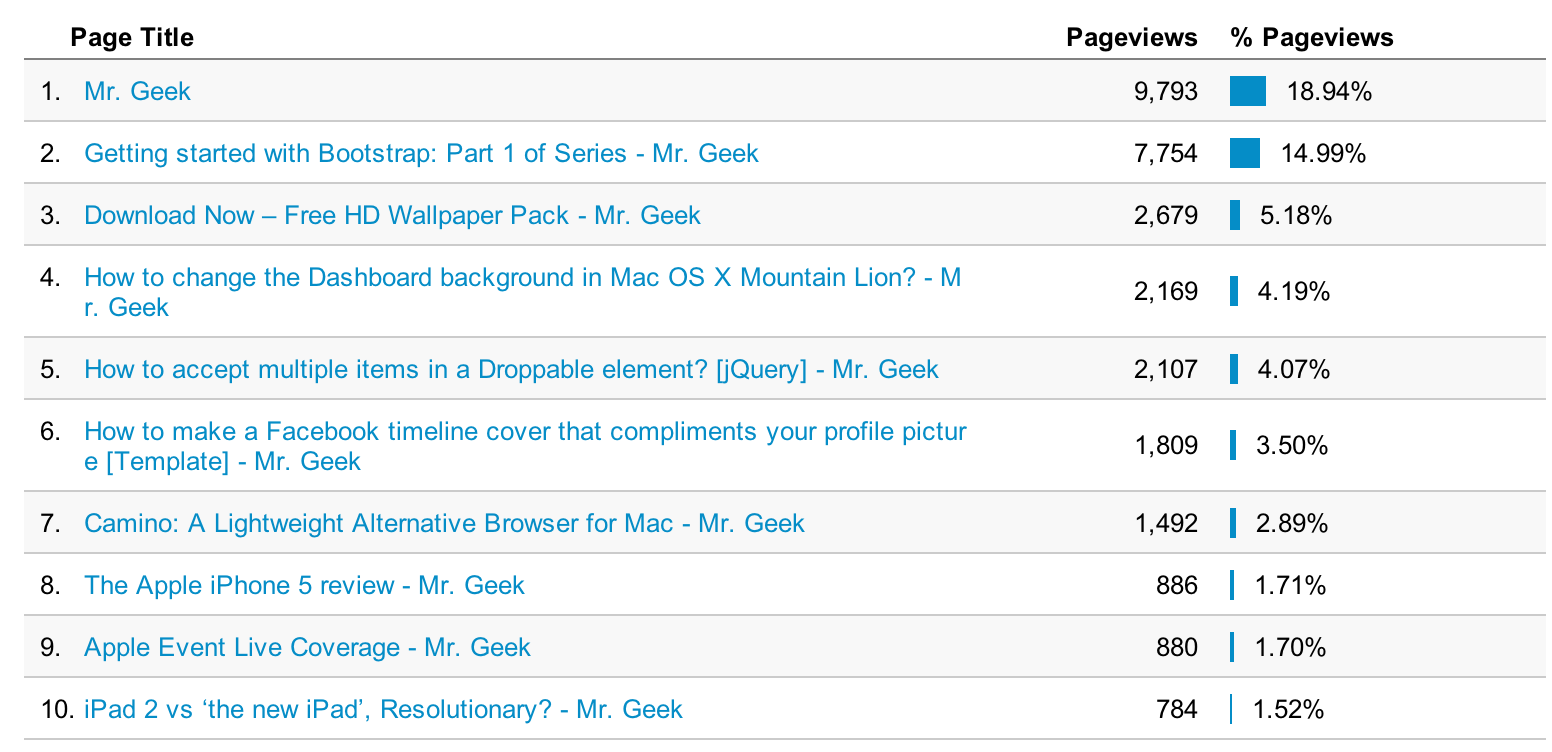Click the 14.99% pageviews bar
This screenshot has width=1552, height=752.
point(1245,153)
